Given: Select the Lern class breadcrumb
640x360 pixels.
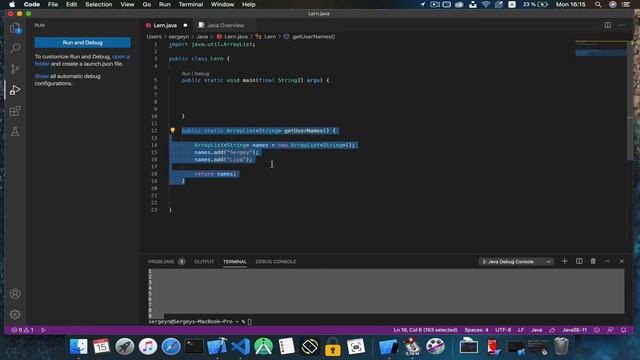Looking at the screenshot, I should (x=270, y=37).
